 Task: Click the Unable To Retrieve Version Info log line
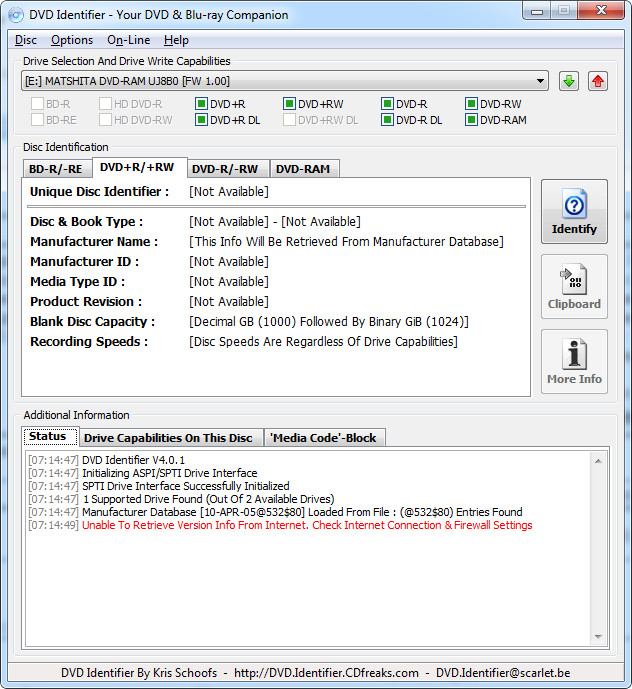coord(306,526)
